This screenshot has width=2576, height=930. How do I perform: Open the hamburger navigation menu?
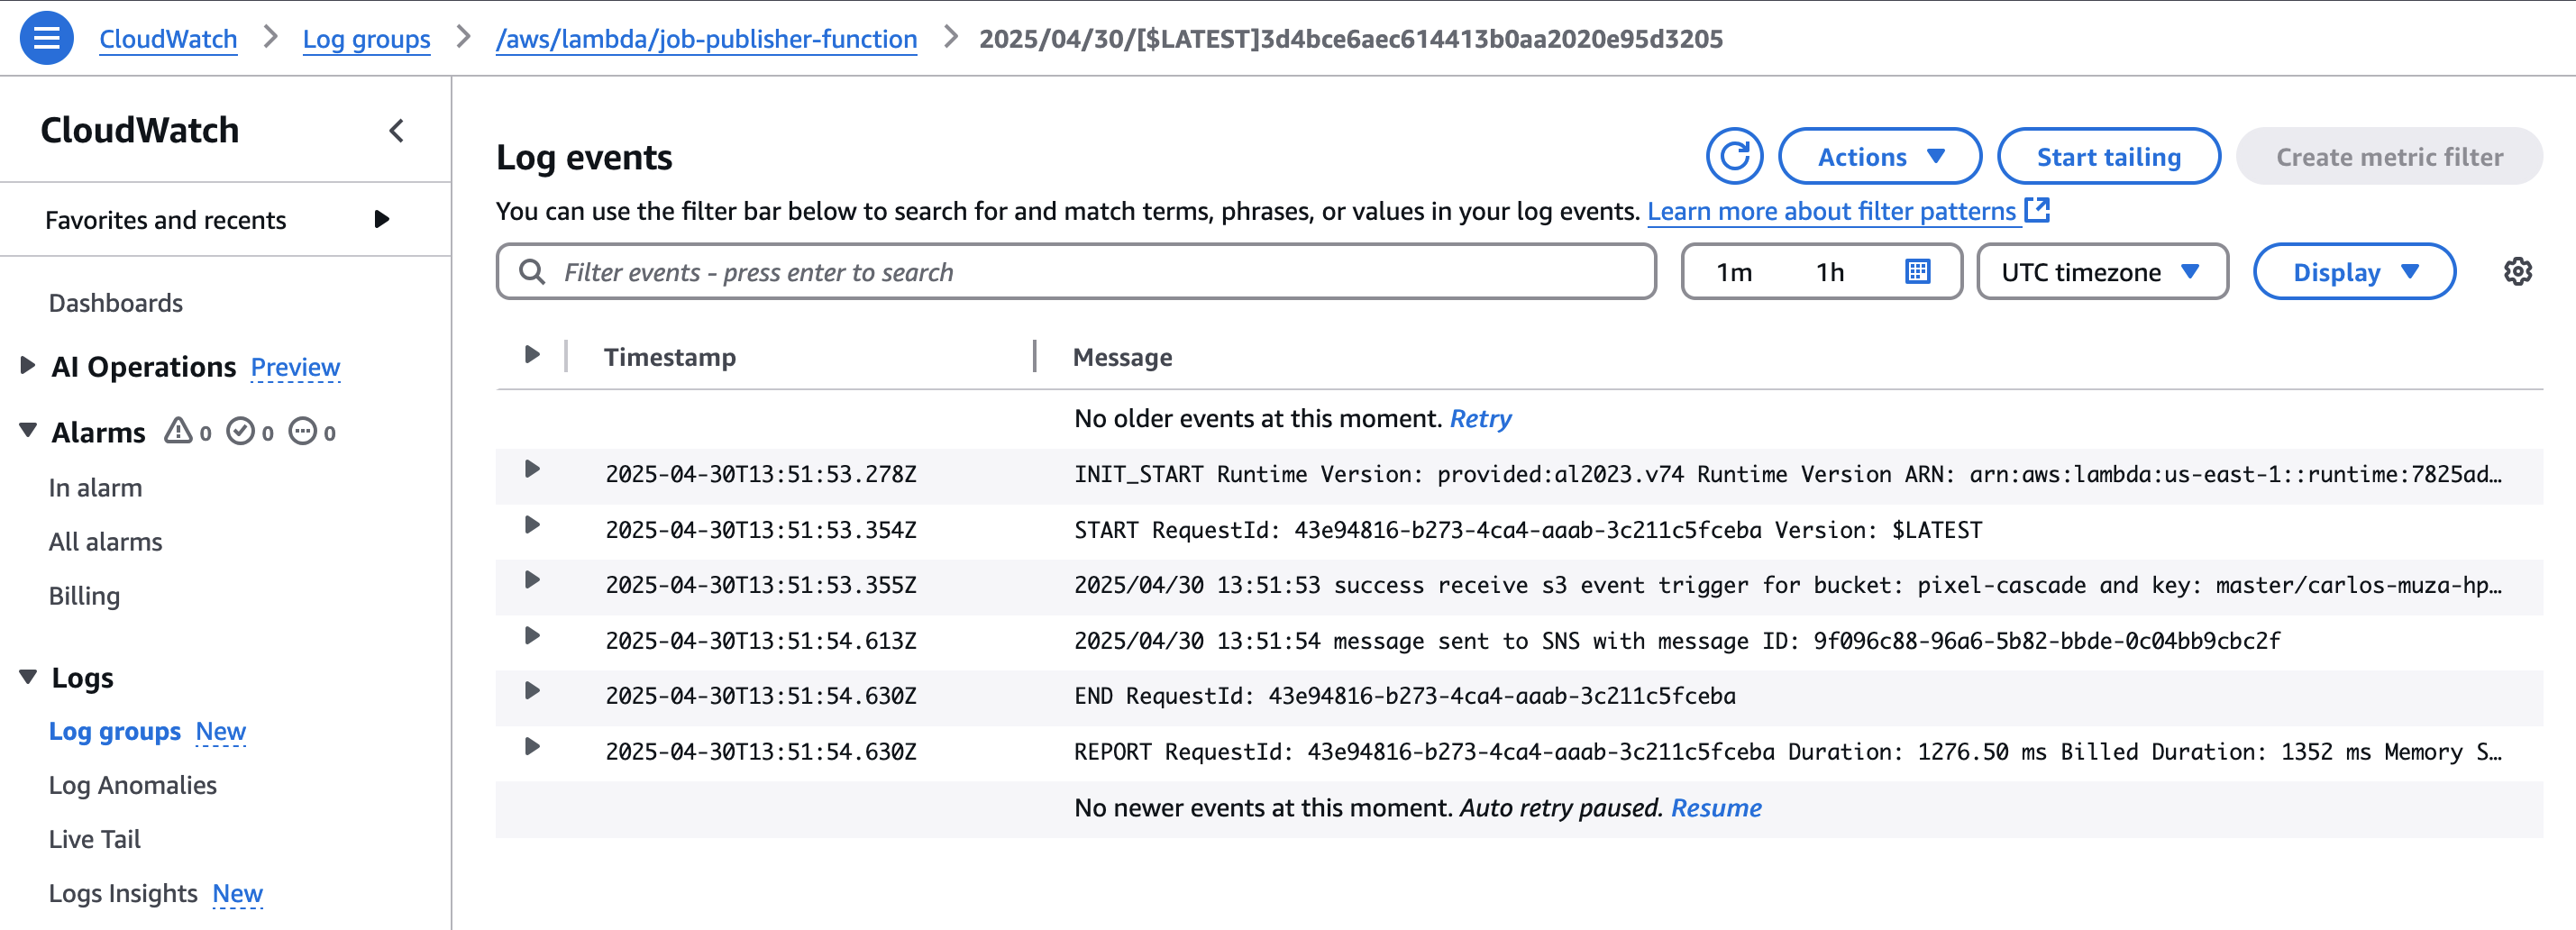tap(46, 38)
